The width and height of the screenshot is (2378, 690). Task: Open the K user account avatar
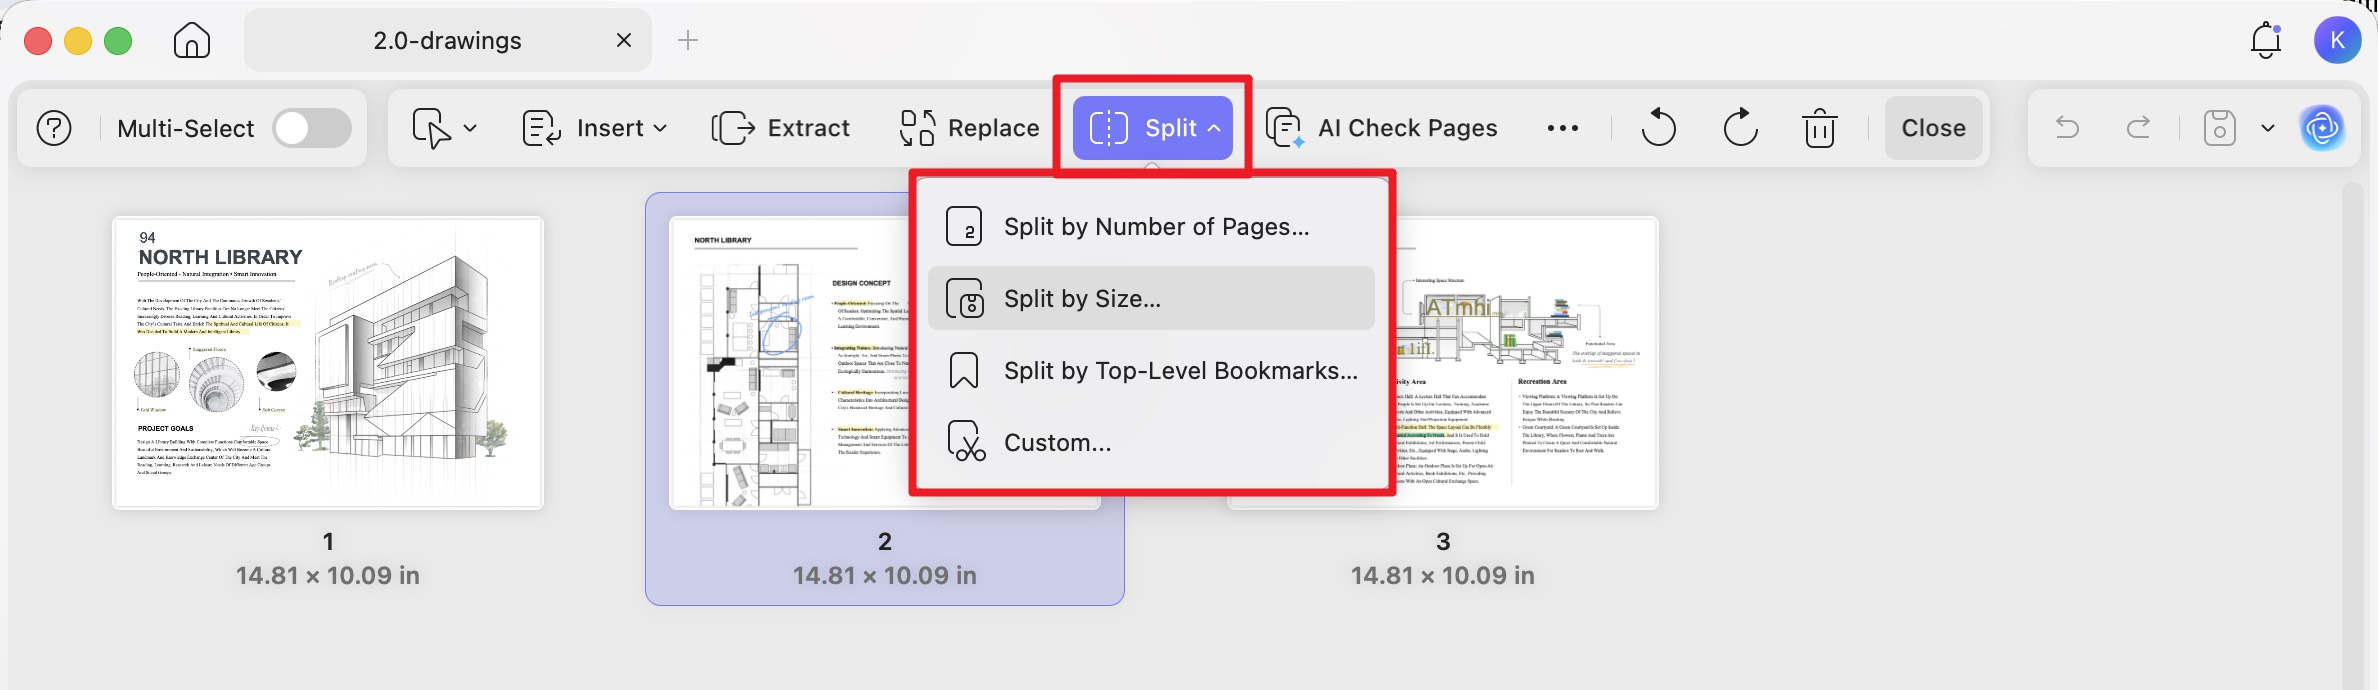point(2337,40)
